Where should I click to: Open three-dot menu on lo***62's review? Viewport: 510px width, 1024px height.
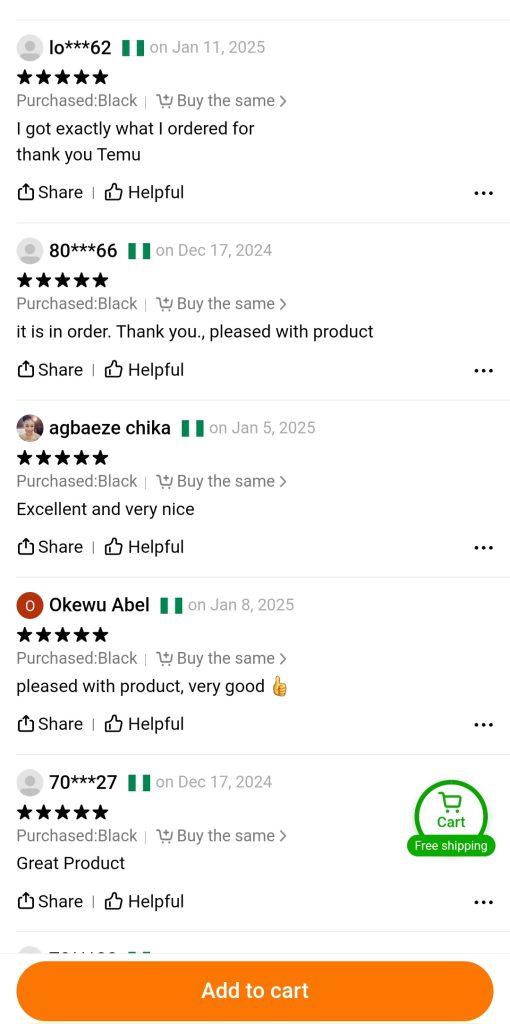(x=483, y=193)
